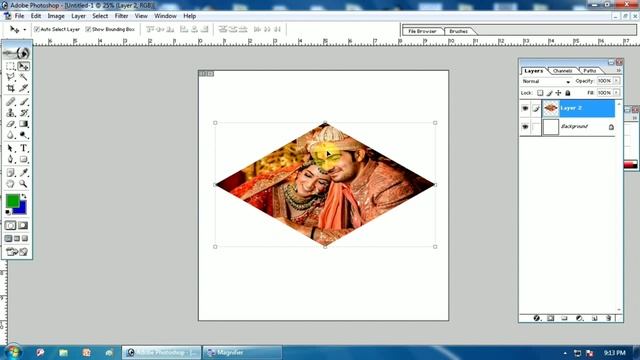Select the Crop tool
The image size is (640, 360).
11,88
